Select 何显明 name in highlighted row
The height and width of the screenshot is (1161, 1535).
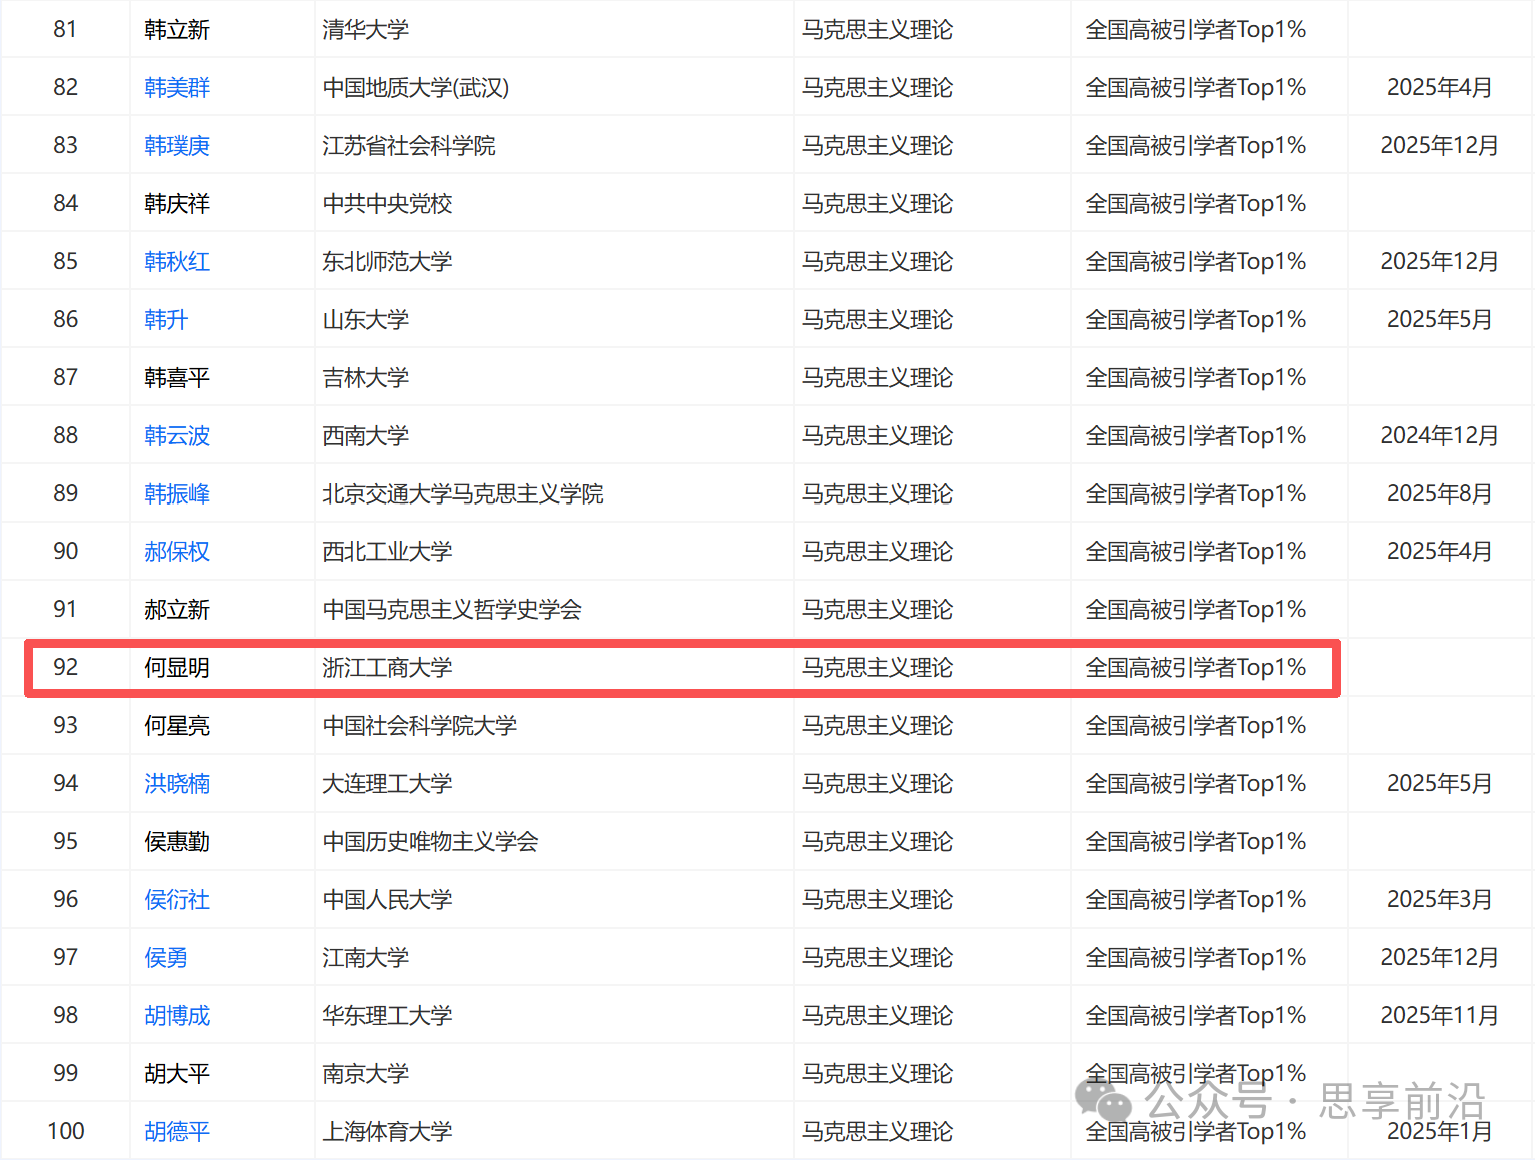coord(177,668)
